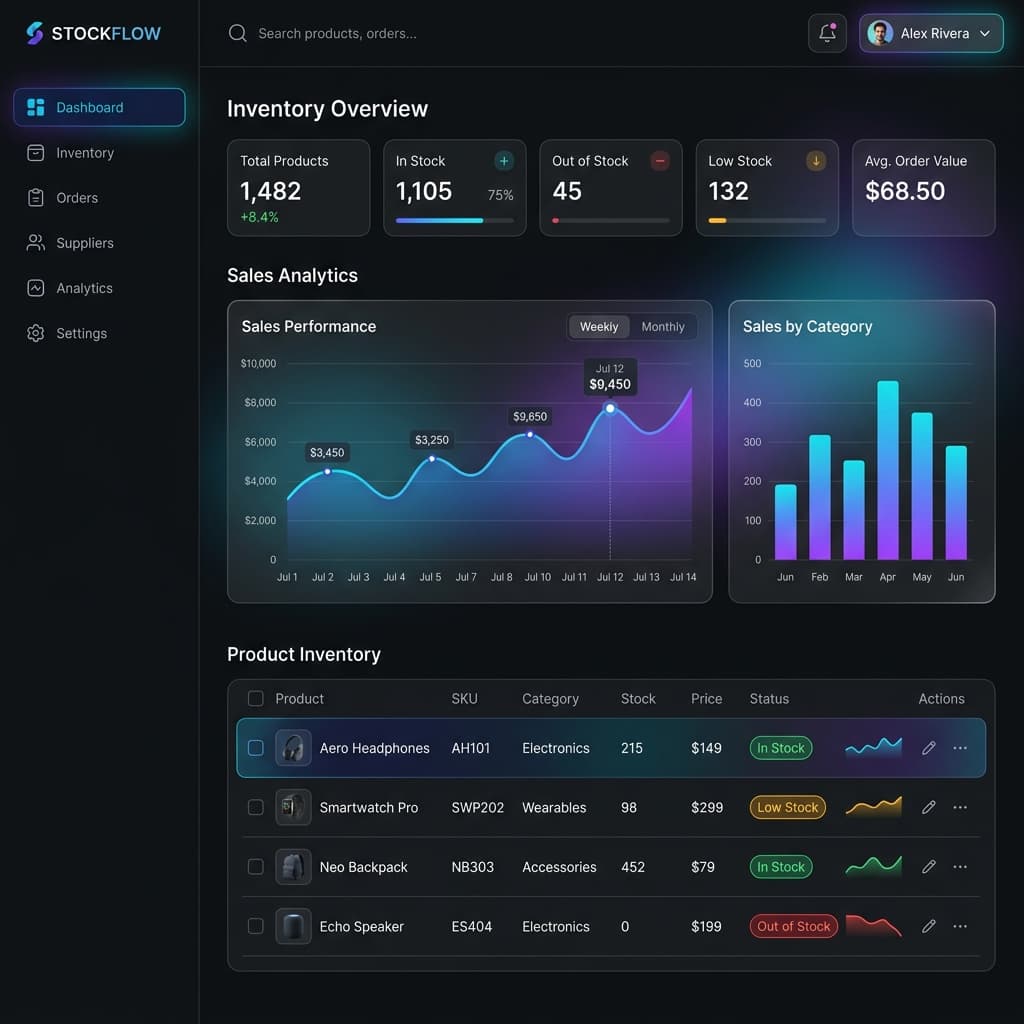Click the In Stock progress bar

[x=455, y=221]
